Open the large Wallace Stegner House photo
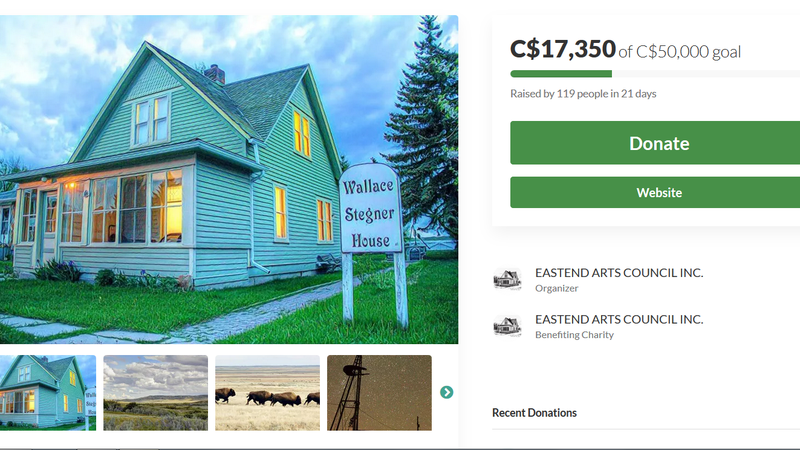 tap(229, 179)
